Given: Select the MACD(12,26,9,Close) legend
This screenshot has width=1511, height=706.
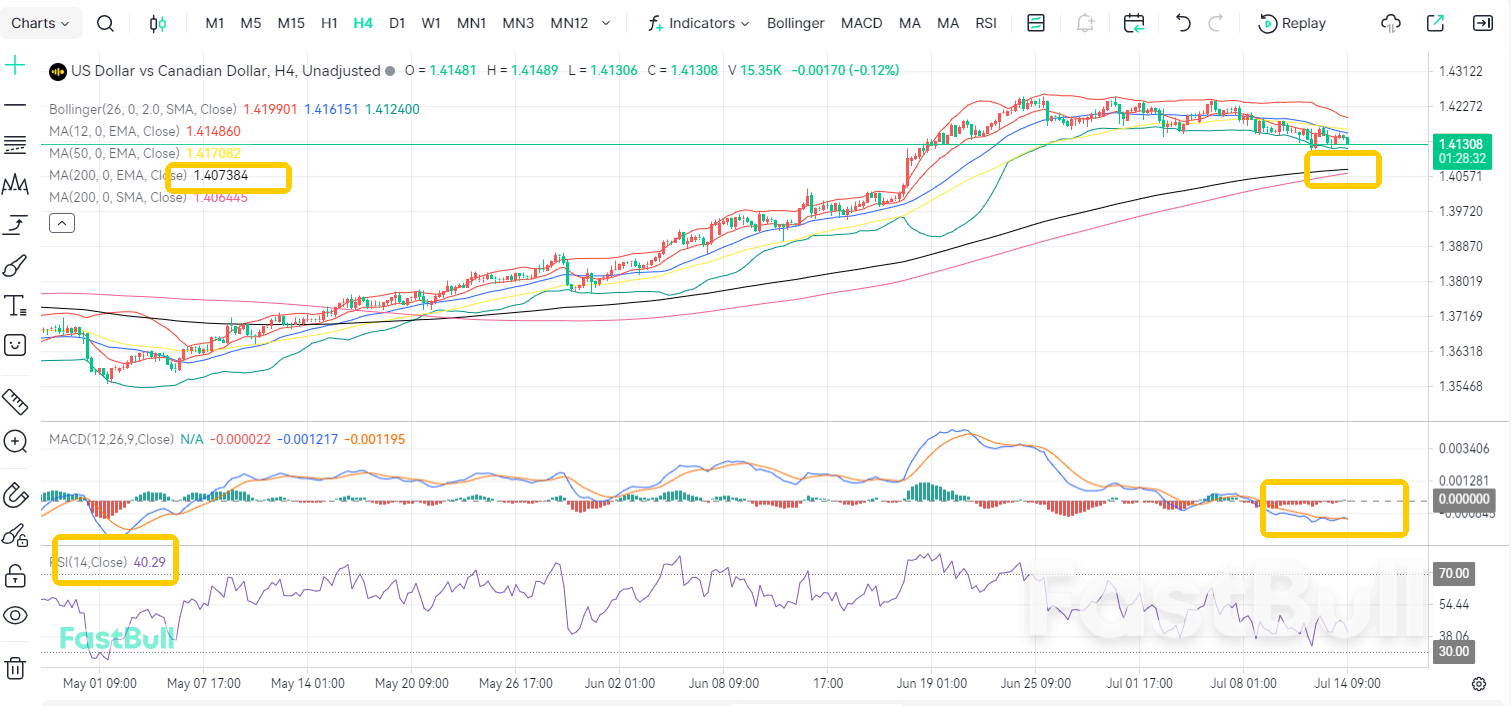Looking at the screenshot, I should click(112, 439).
